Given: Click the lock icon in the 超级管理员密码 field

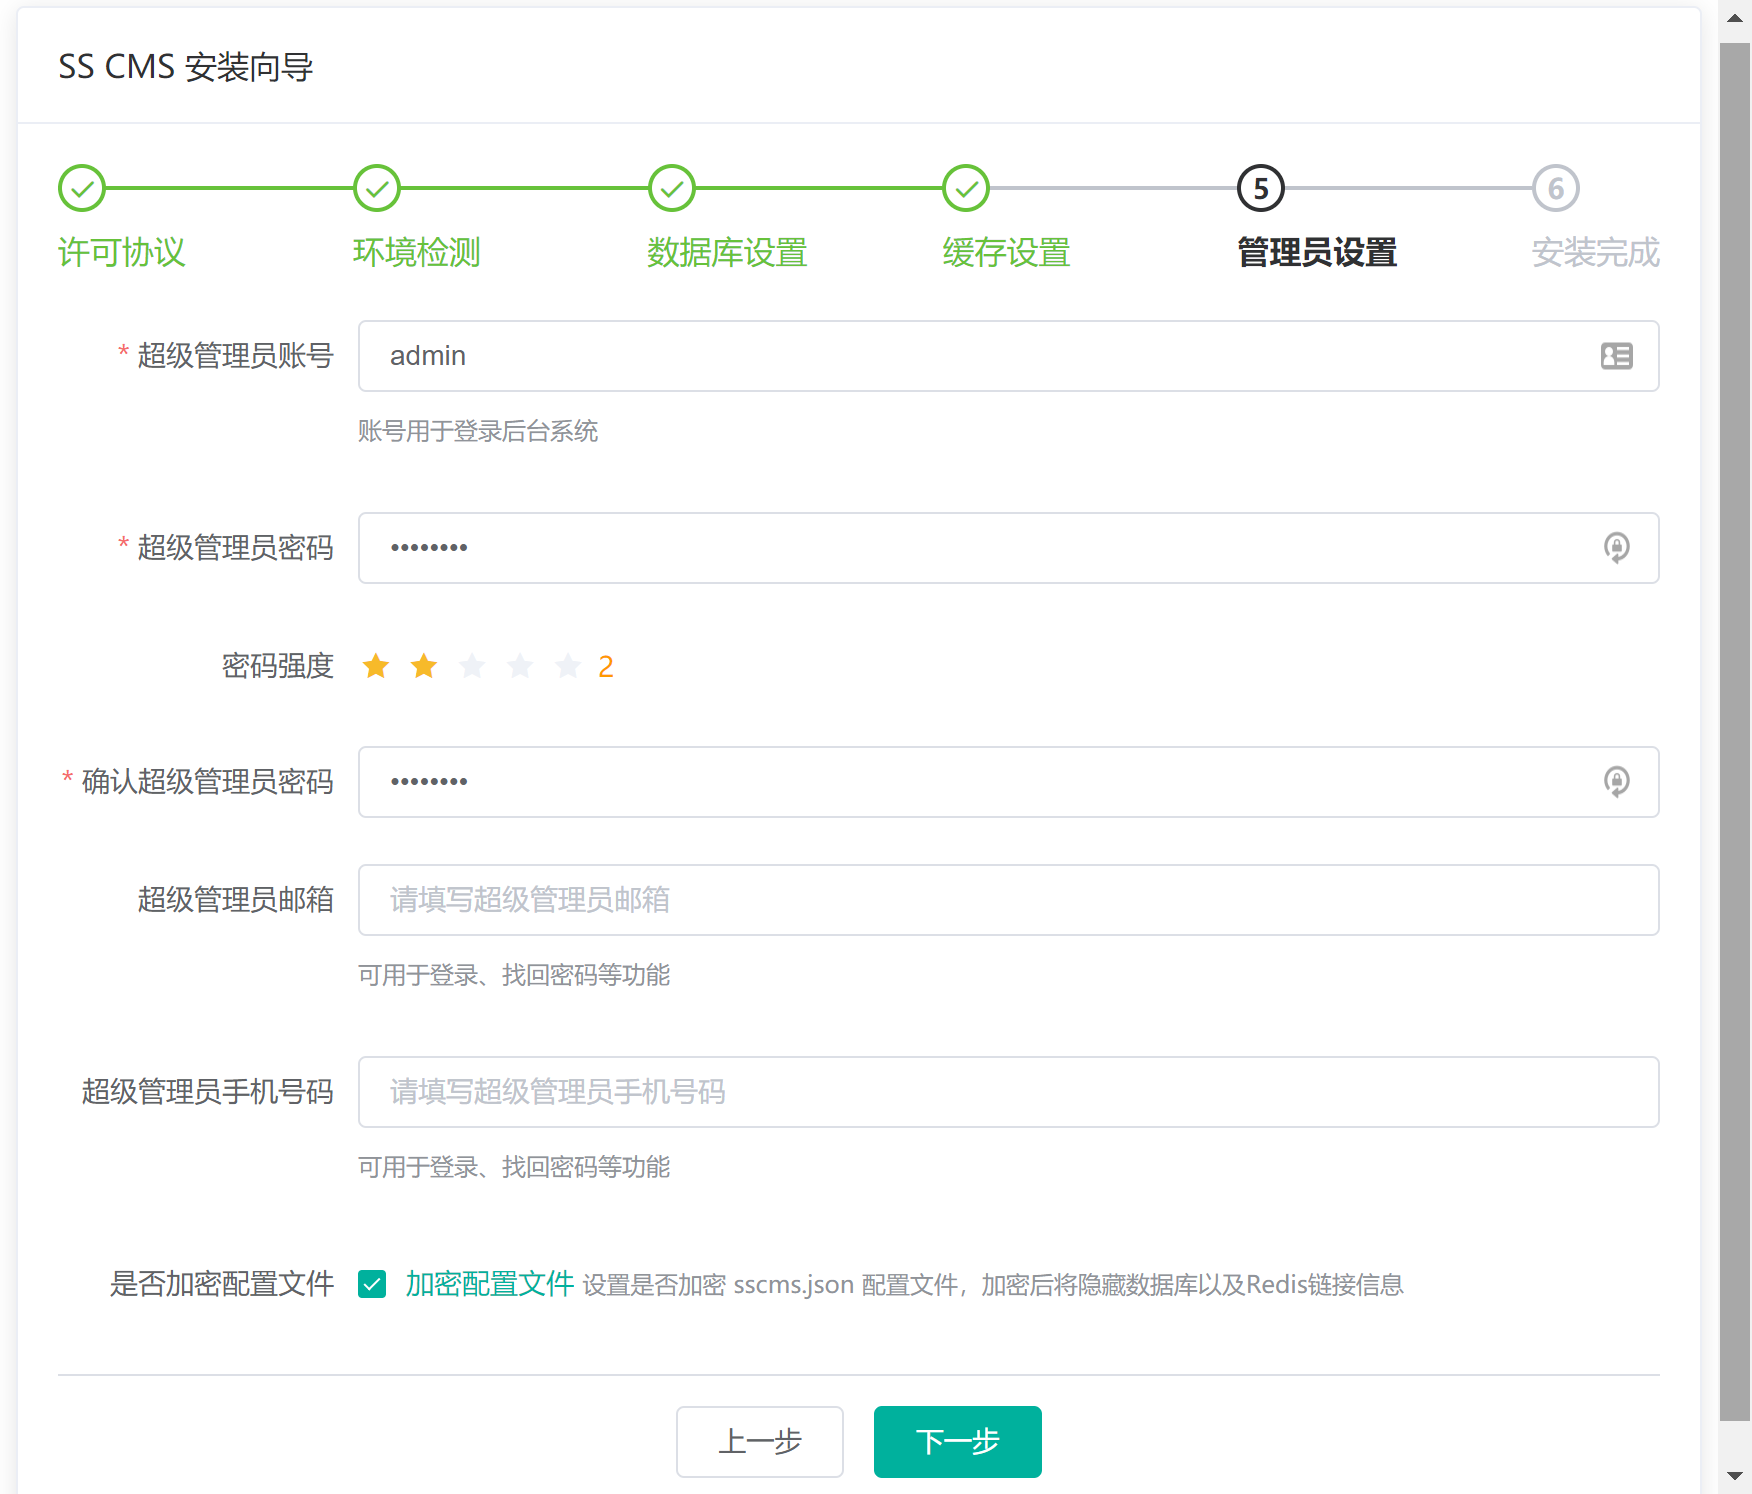Looking at the screenshot, I should click(1619, 548).
